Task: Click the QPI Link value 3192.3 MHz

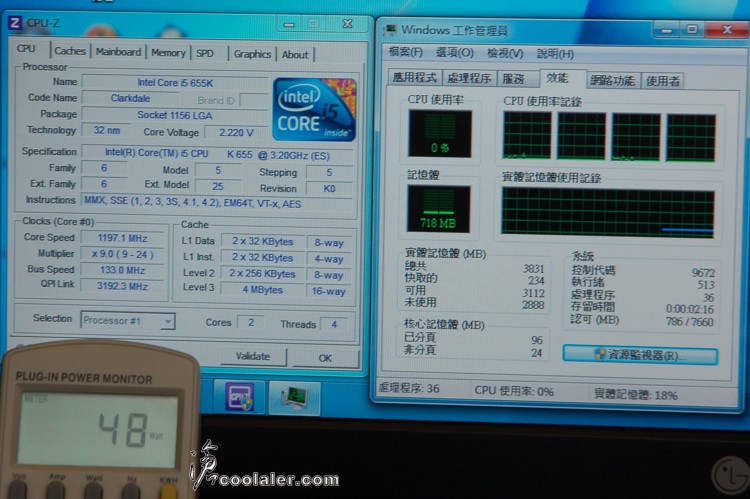Action: tap(122, 286)
